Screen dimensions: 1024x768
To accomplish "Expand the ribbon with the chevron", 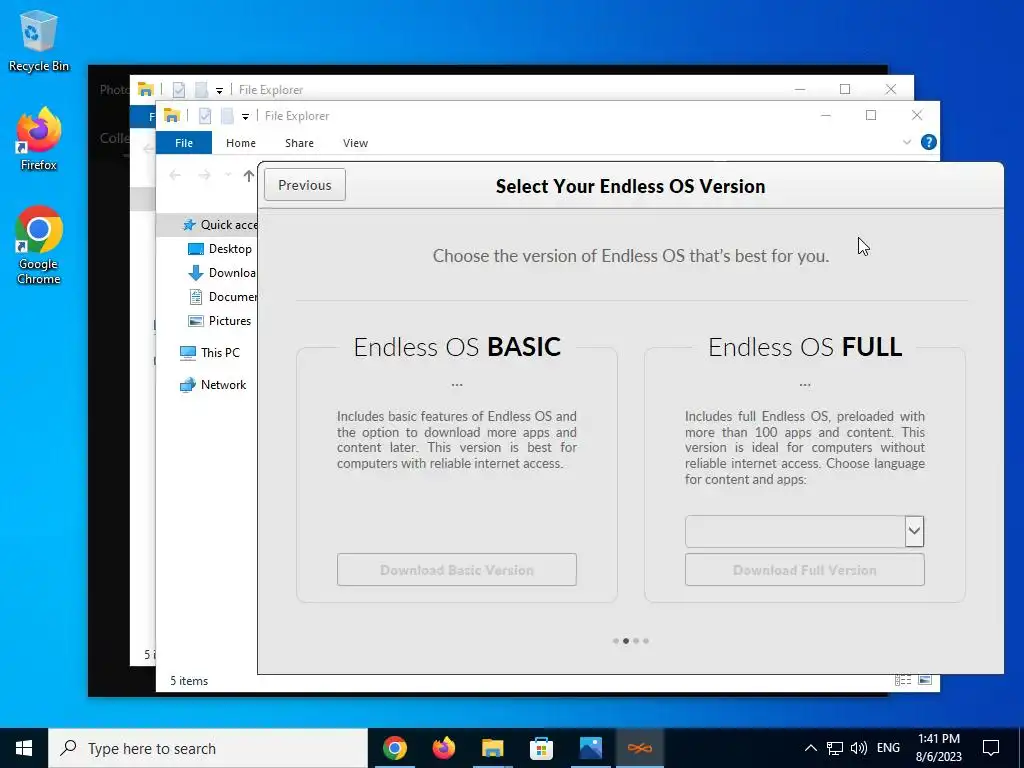I will tap(906, 142).
